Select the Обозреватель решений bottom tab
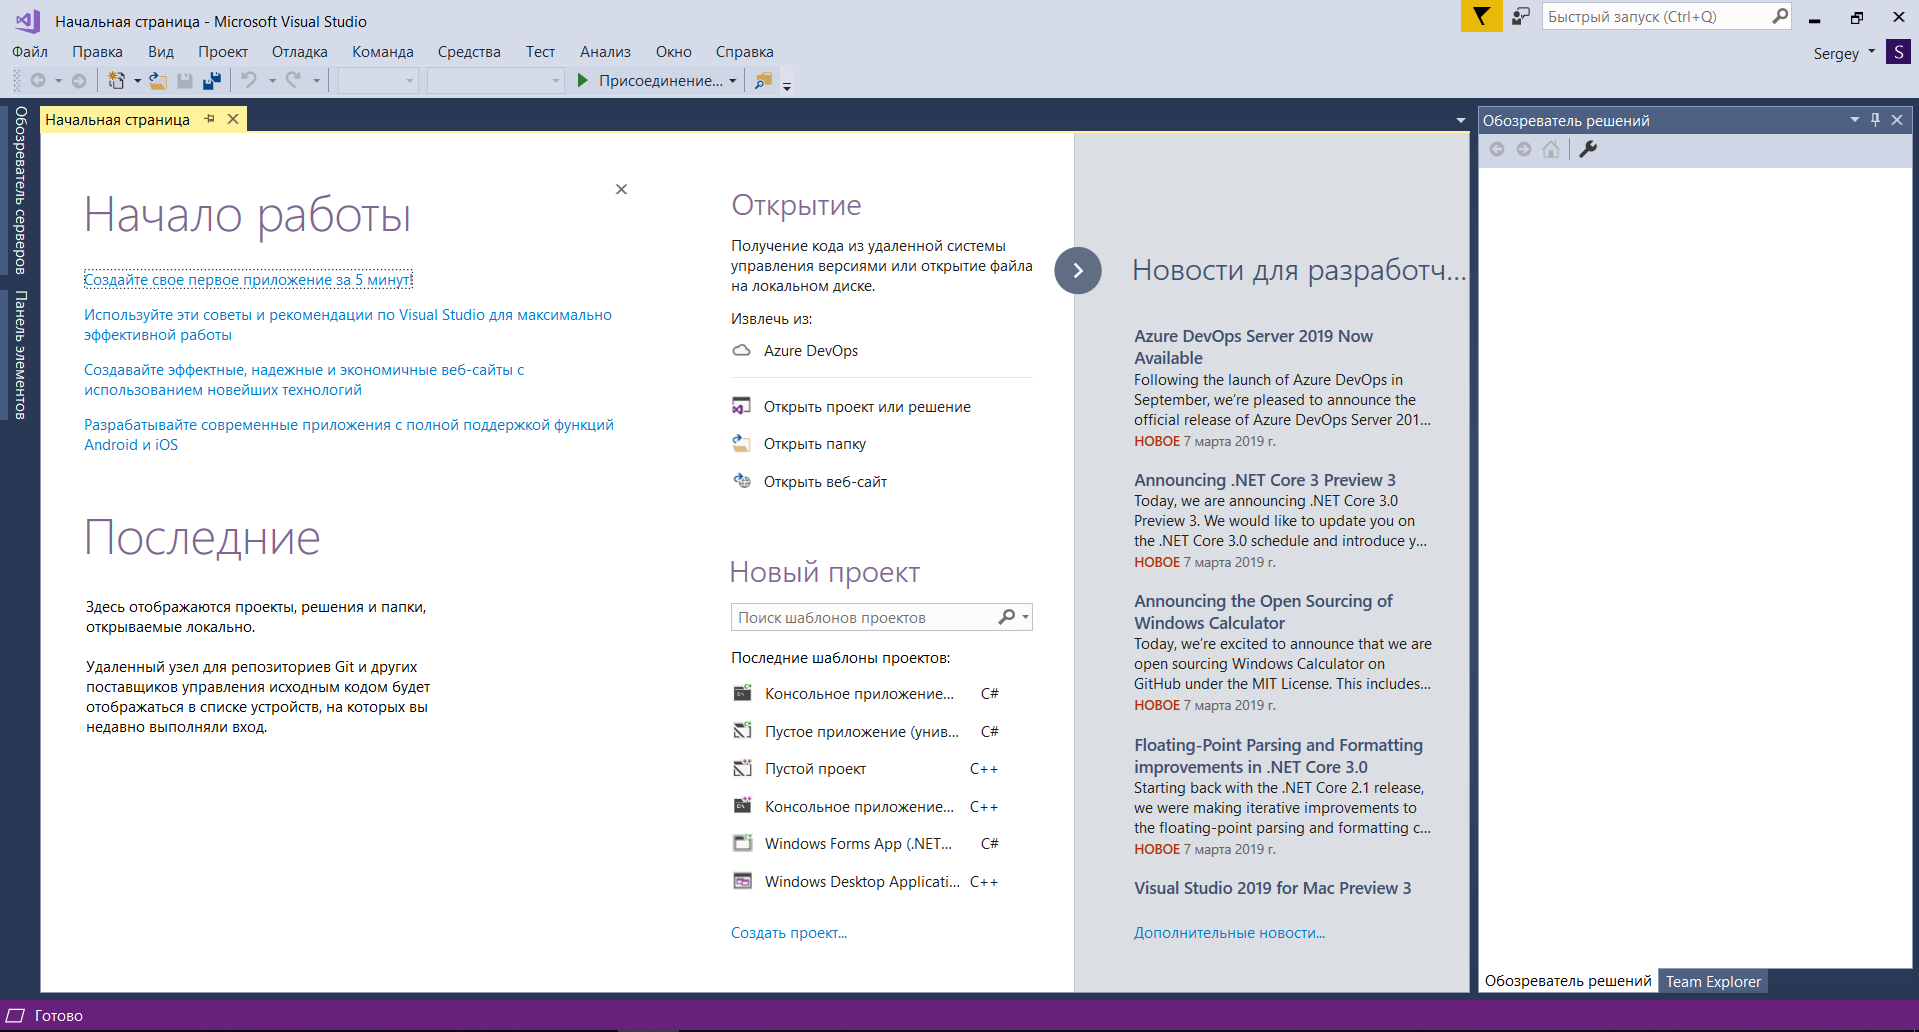 tap(1568, 981)
